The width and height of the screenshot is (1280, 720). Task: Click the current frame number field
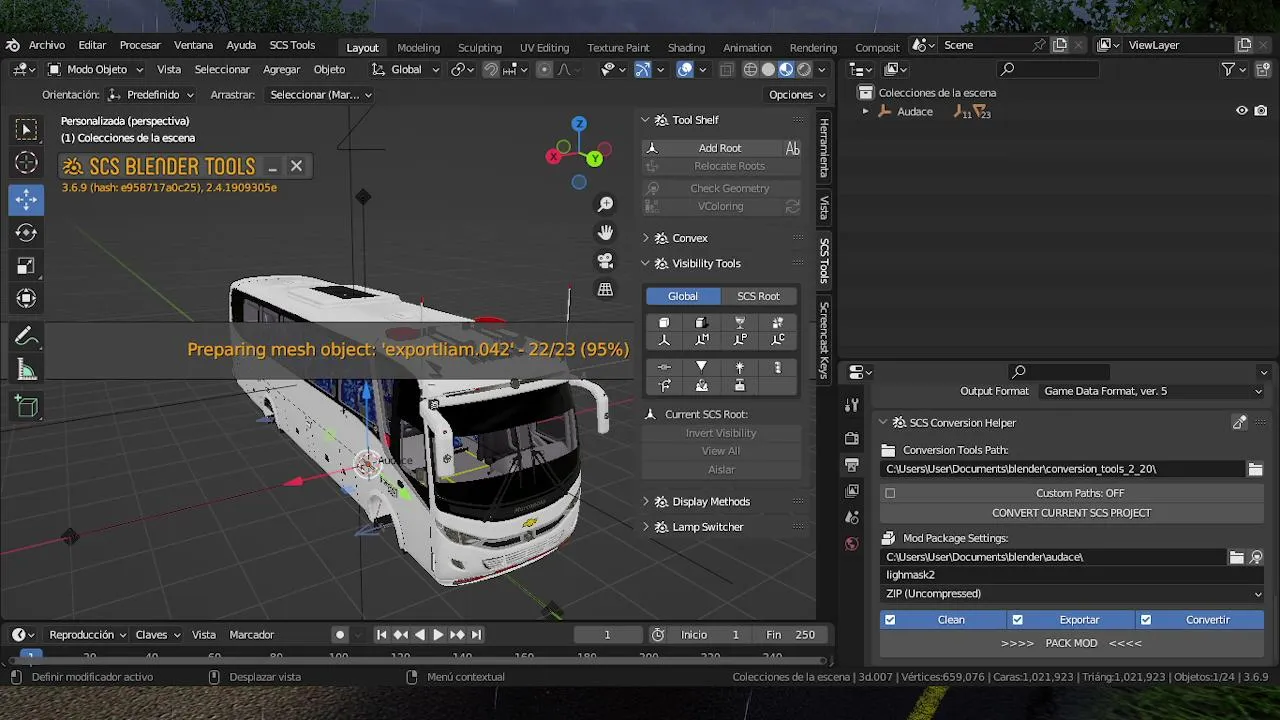(x=607, y=634)
